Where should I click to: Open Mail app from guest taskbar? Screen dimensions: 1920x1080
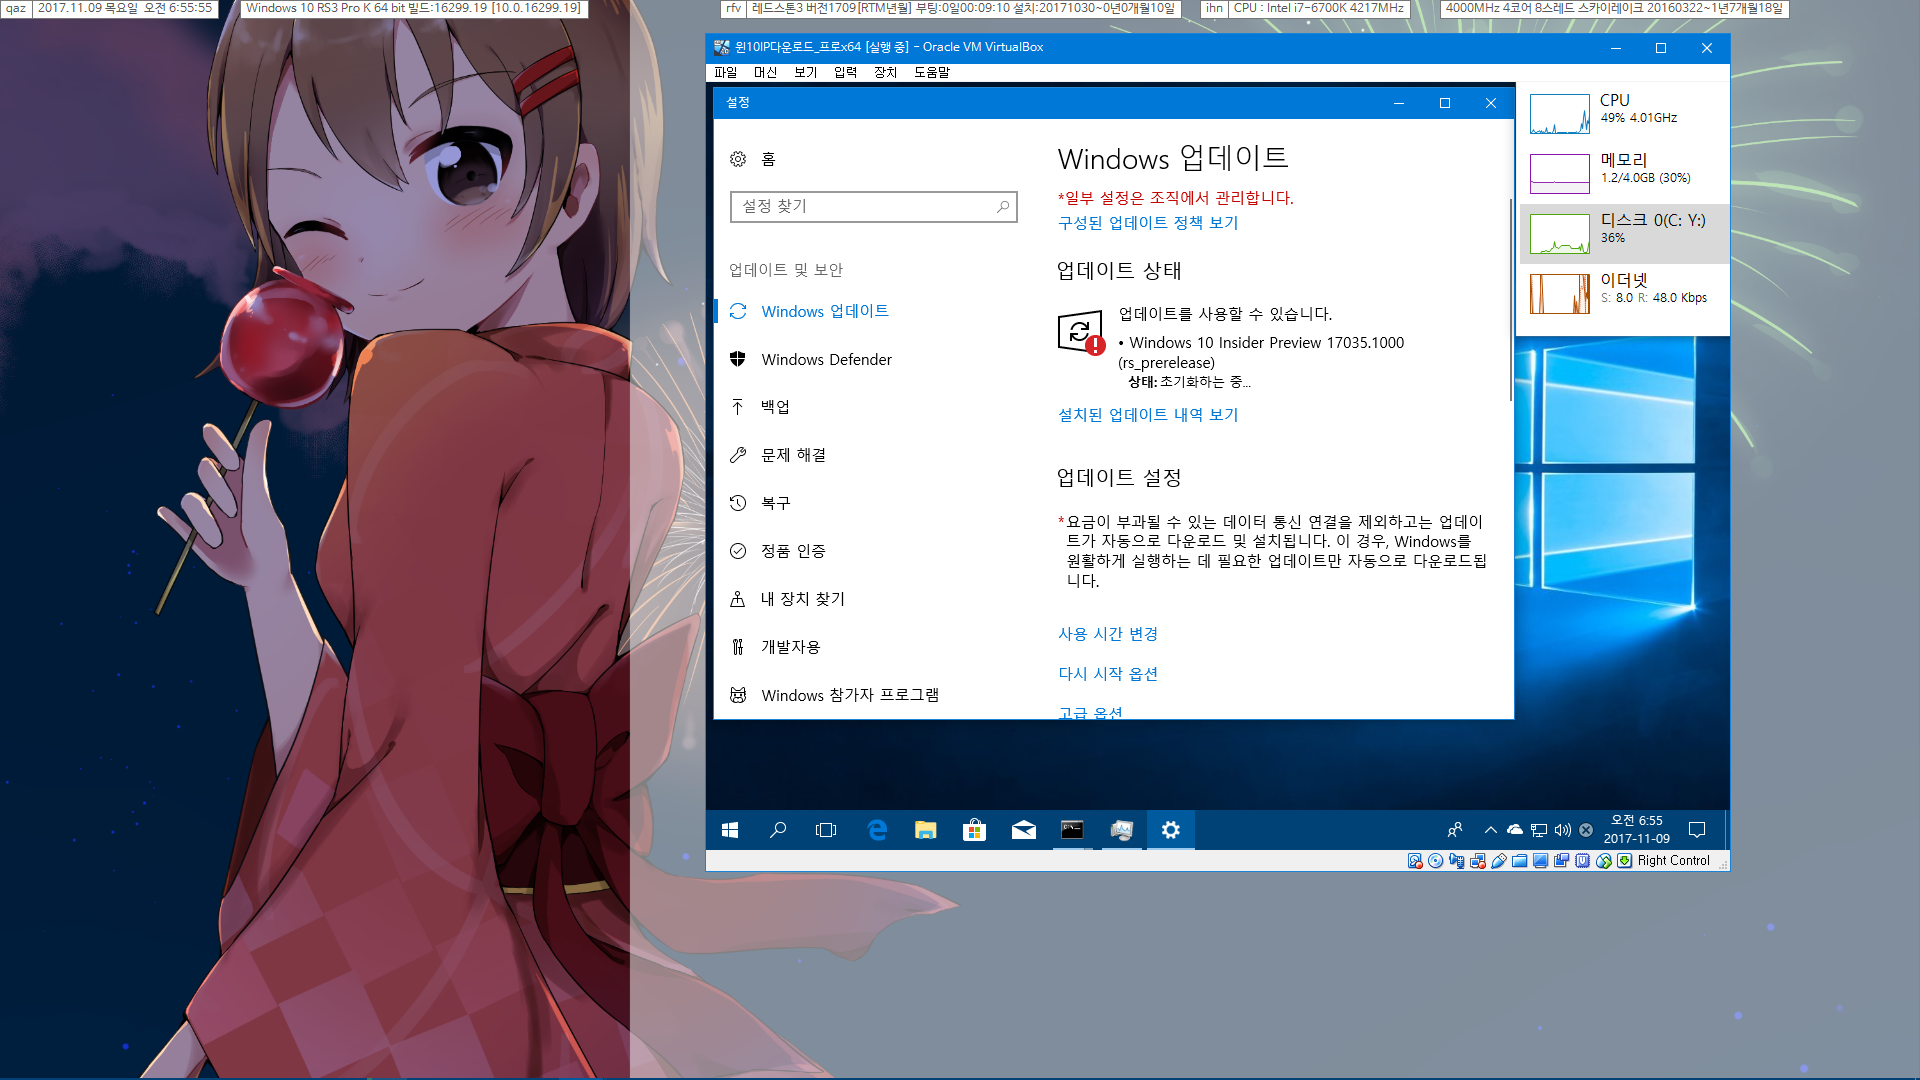(x=1024, y=830)
